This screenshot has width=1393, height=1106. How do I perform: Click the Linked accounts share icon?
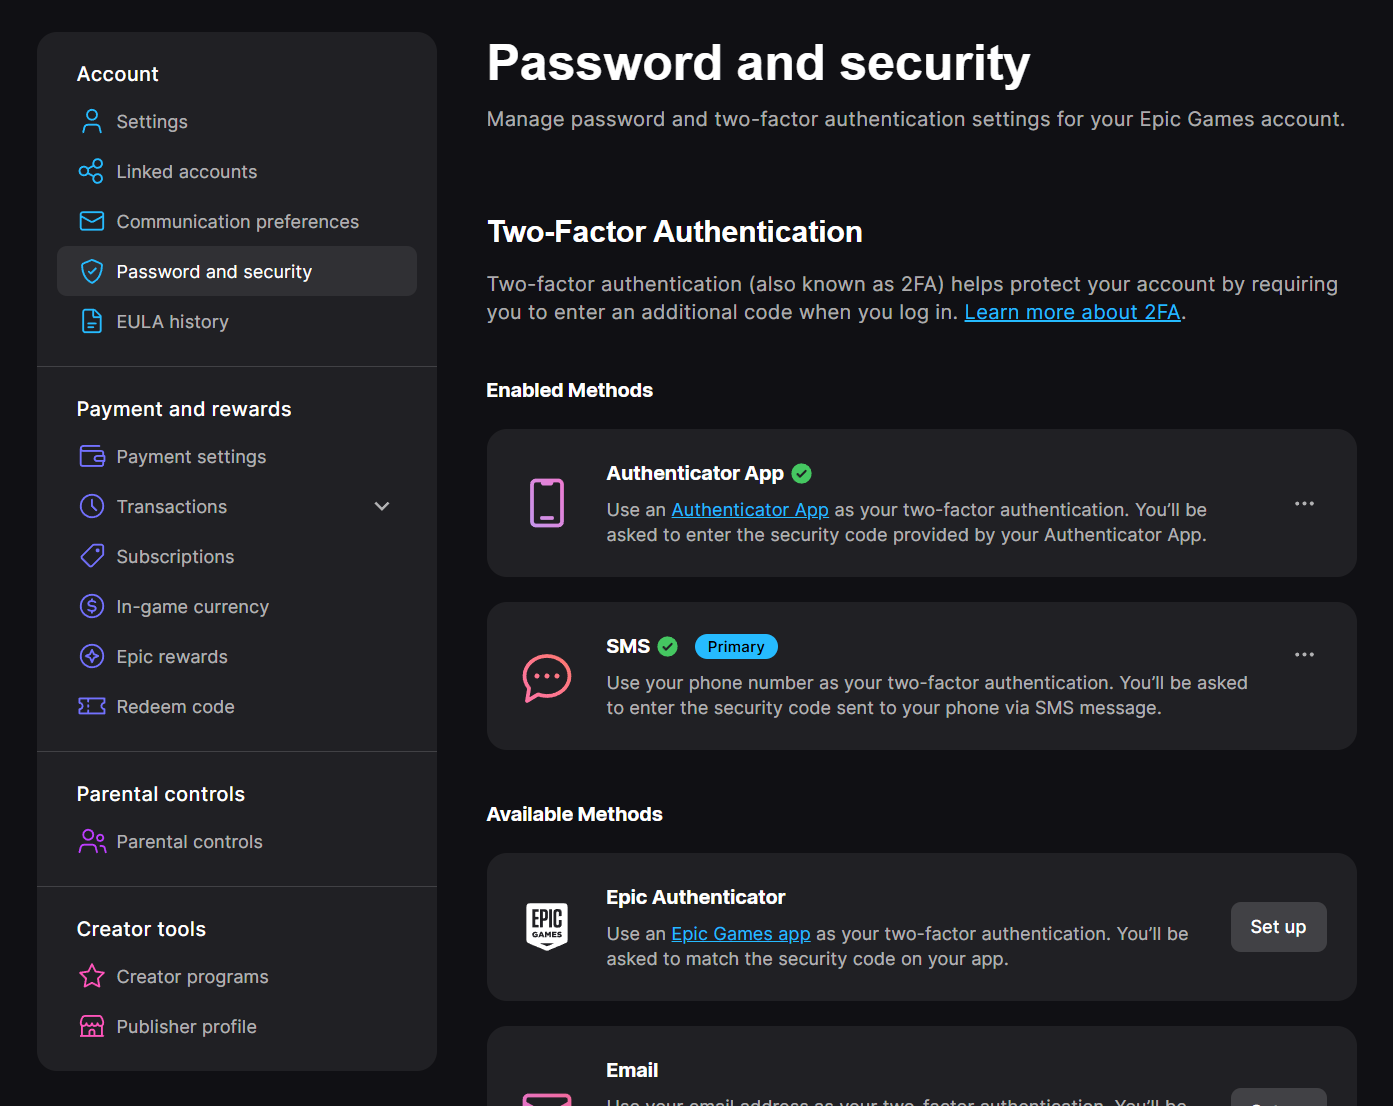92,172
